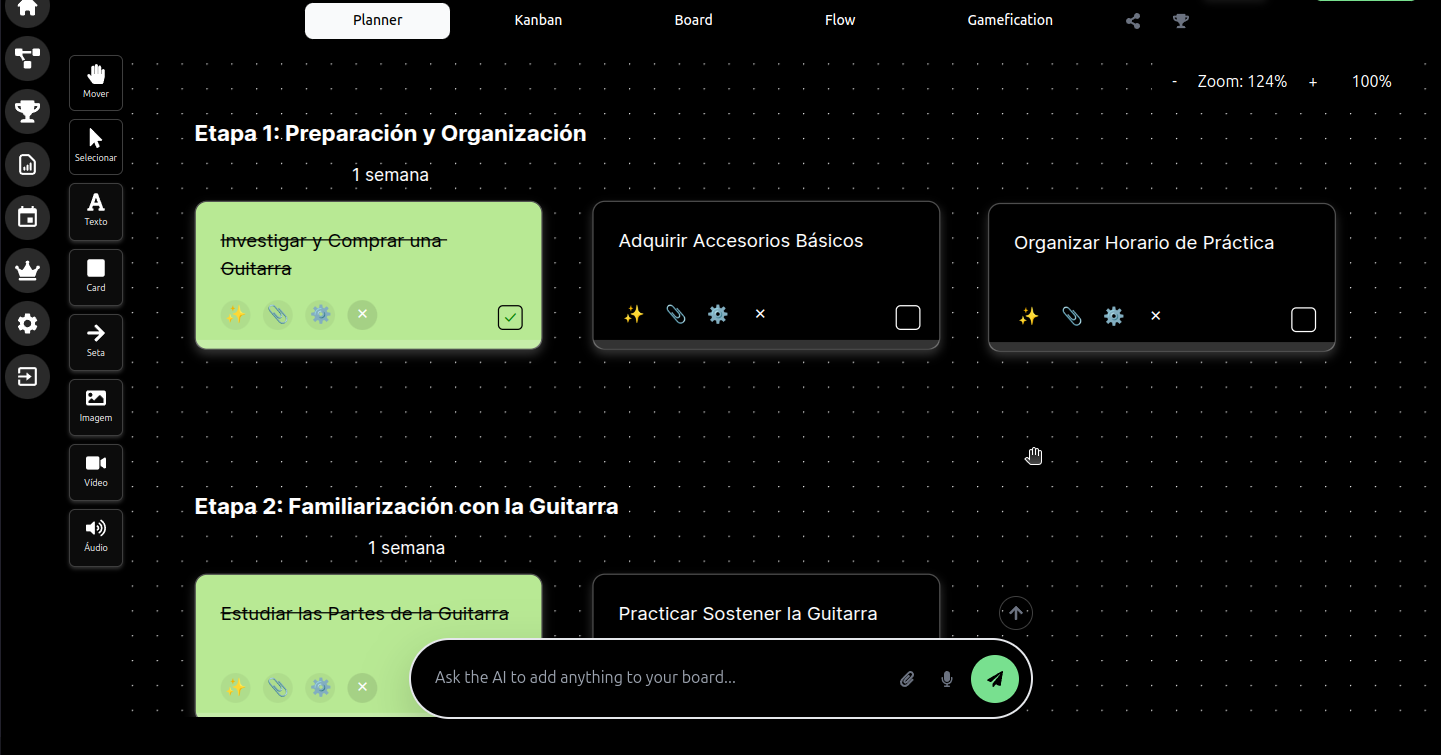Check the Adquirir Accesorios Básicos task checkbox
The image size is (1441, 755).
(x=908, y=317)
